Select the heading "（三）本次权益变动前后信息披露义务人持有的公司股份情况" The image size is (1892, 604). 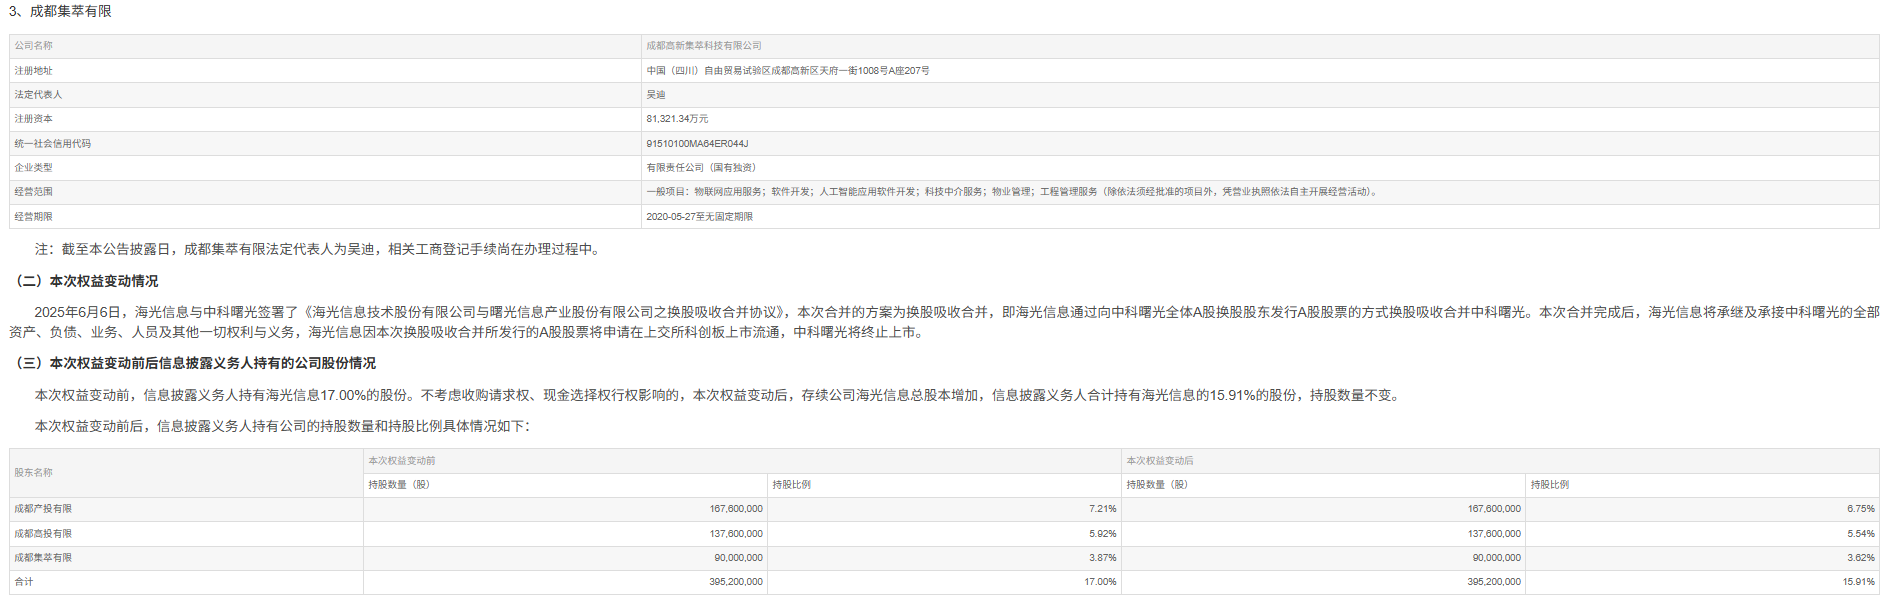(193, 363)
